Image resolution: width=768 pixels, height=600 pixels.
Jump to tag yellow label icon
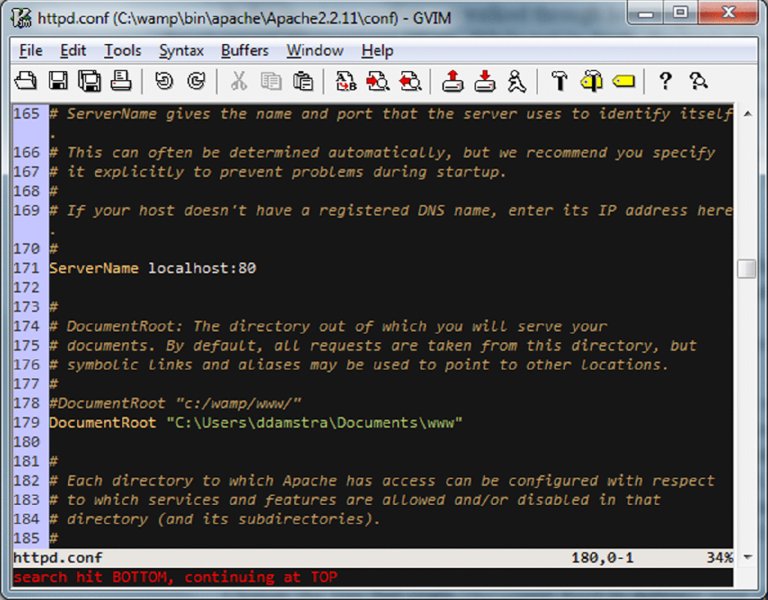624,81
